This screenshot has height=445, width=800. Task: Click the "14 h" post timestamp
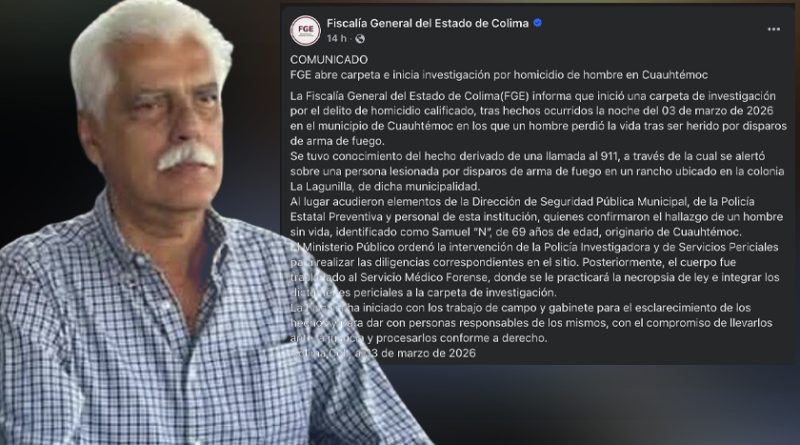point(336,39)
